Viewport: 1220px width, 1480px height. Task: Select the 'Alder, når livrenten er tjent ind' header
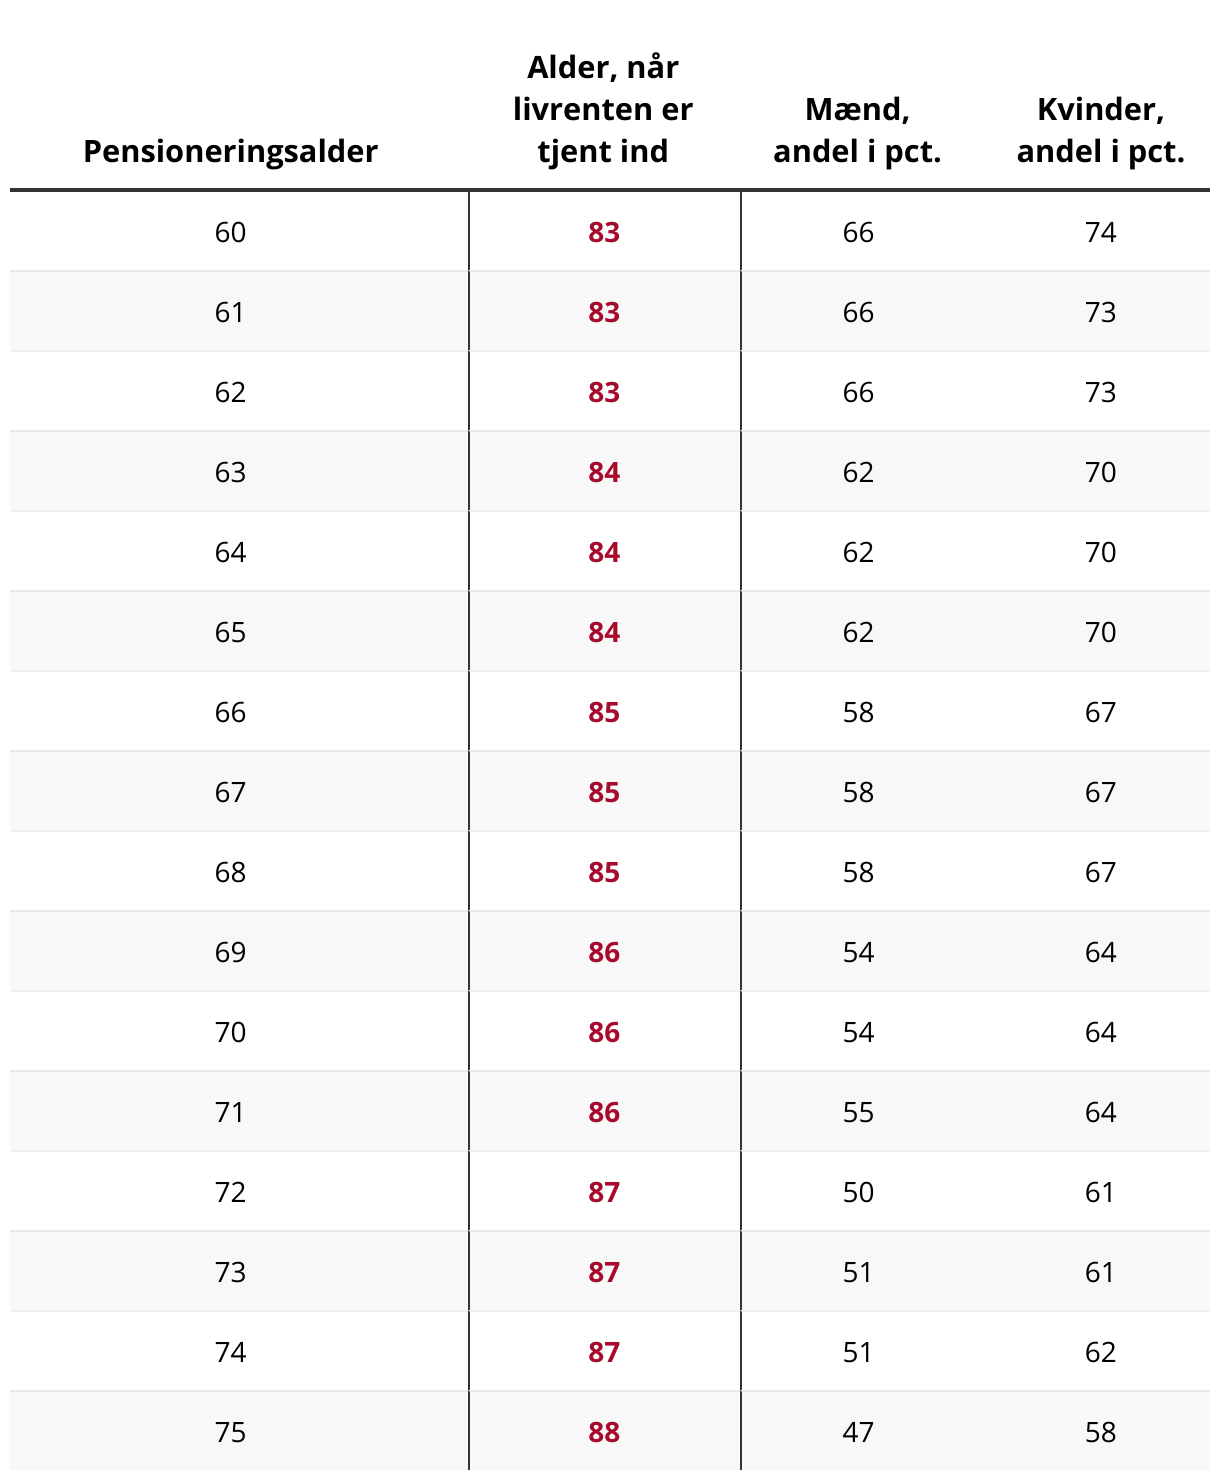603,109
